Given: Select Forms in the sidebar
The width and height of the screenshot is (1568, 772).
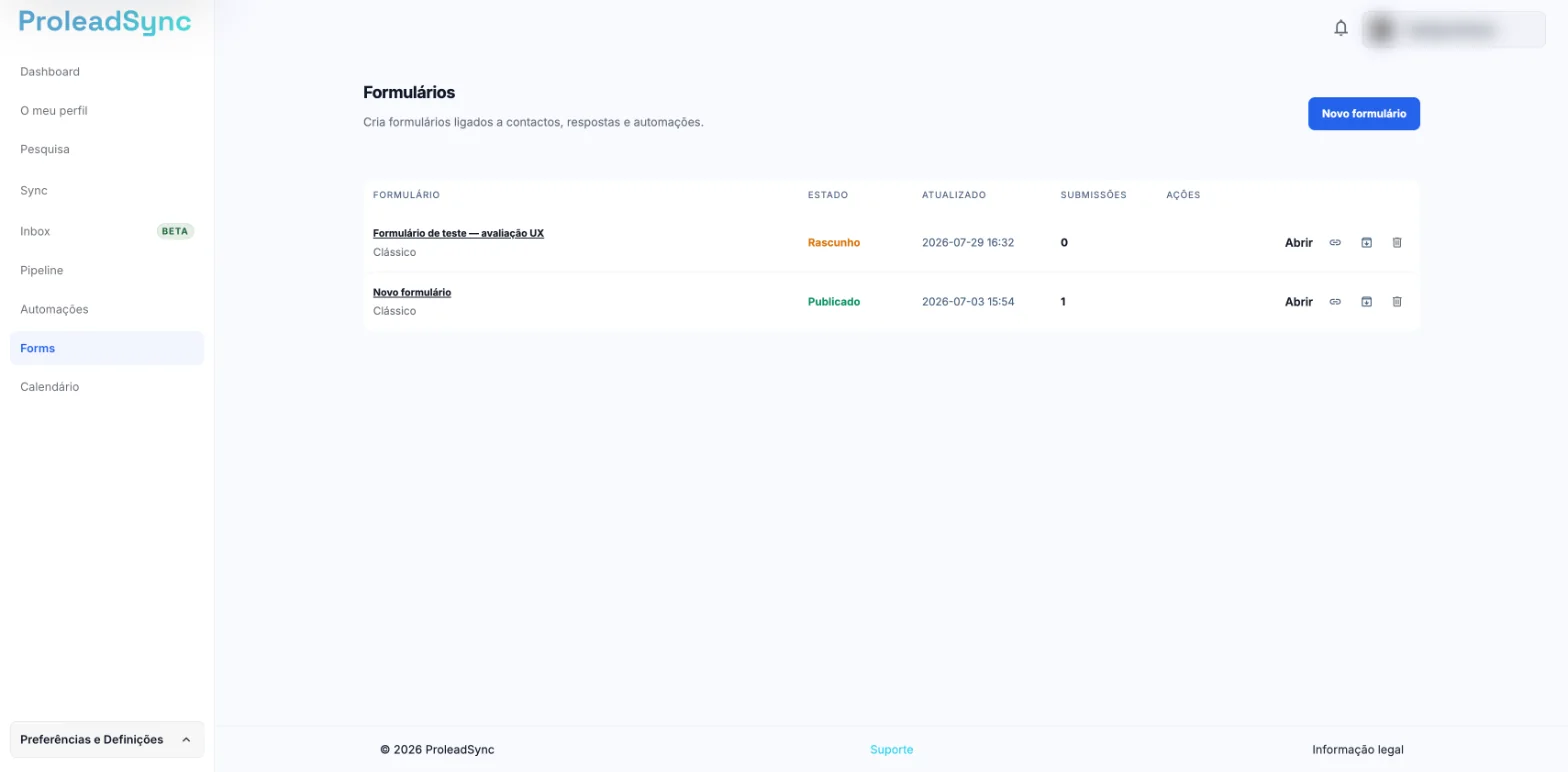Looking at the screenshot, I should pyautogui.click(x=107, y=348).
